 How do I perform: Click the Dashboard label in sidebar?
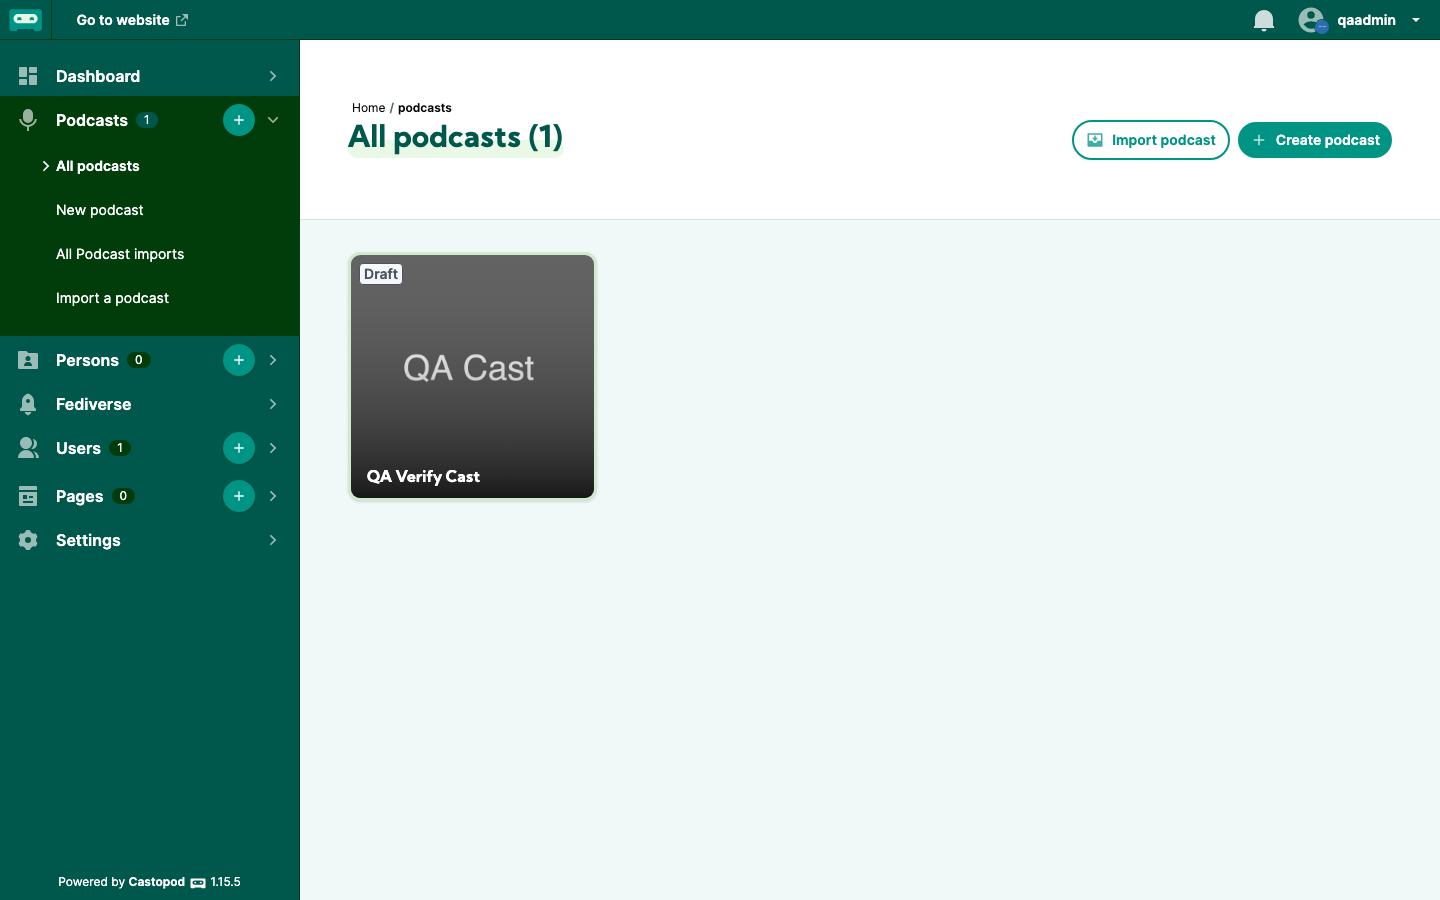(98, 76)
